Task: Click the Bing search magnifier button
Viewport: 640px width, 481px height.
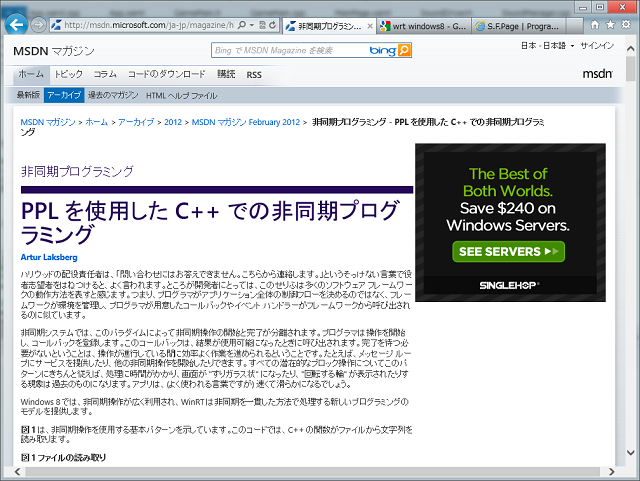Action: (x=404, y=50)
